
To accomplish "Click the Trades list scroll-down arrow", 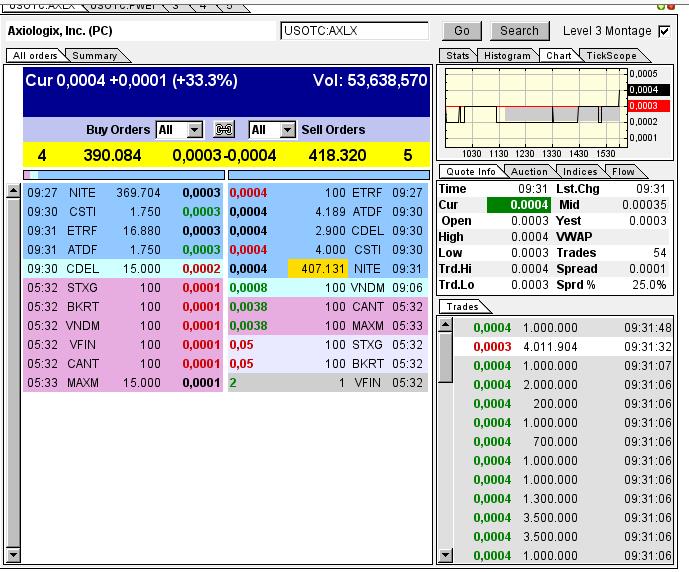I will 445,555.
